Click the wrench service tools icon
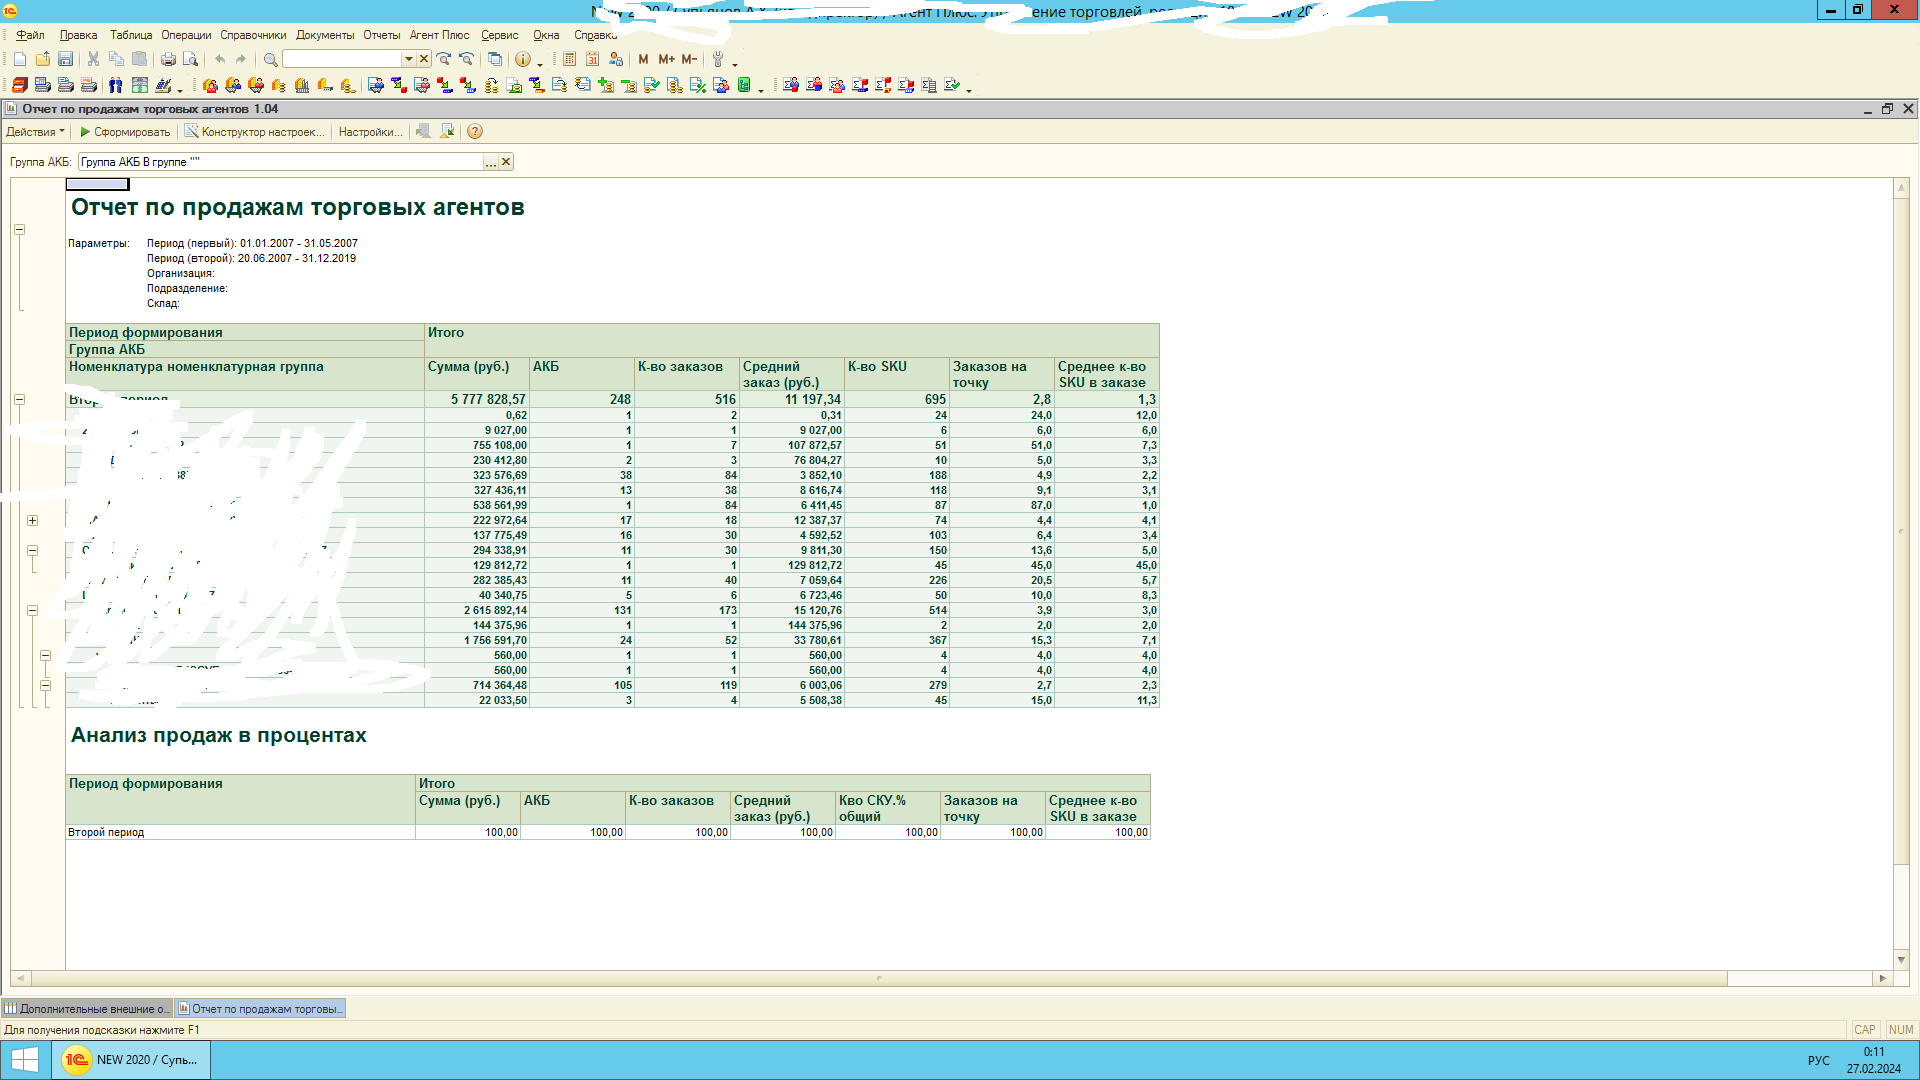Screen dimensions: 1920x1080 coord(717,60)
